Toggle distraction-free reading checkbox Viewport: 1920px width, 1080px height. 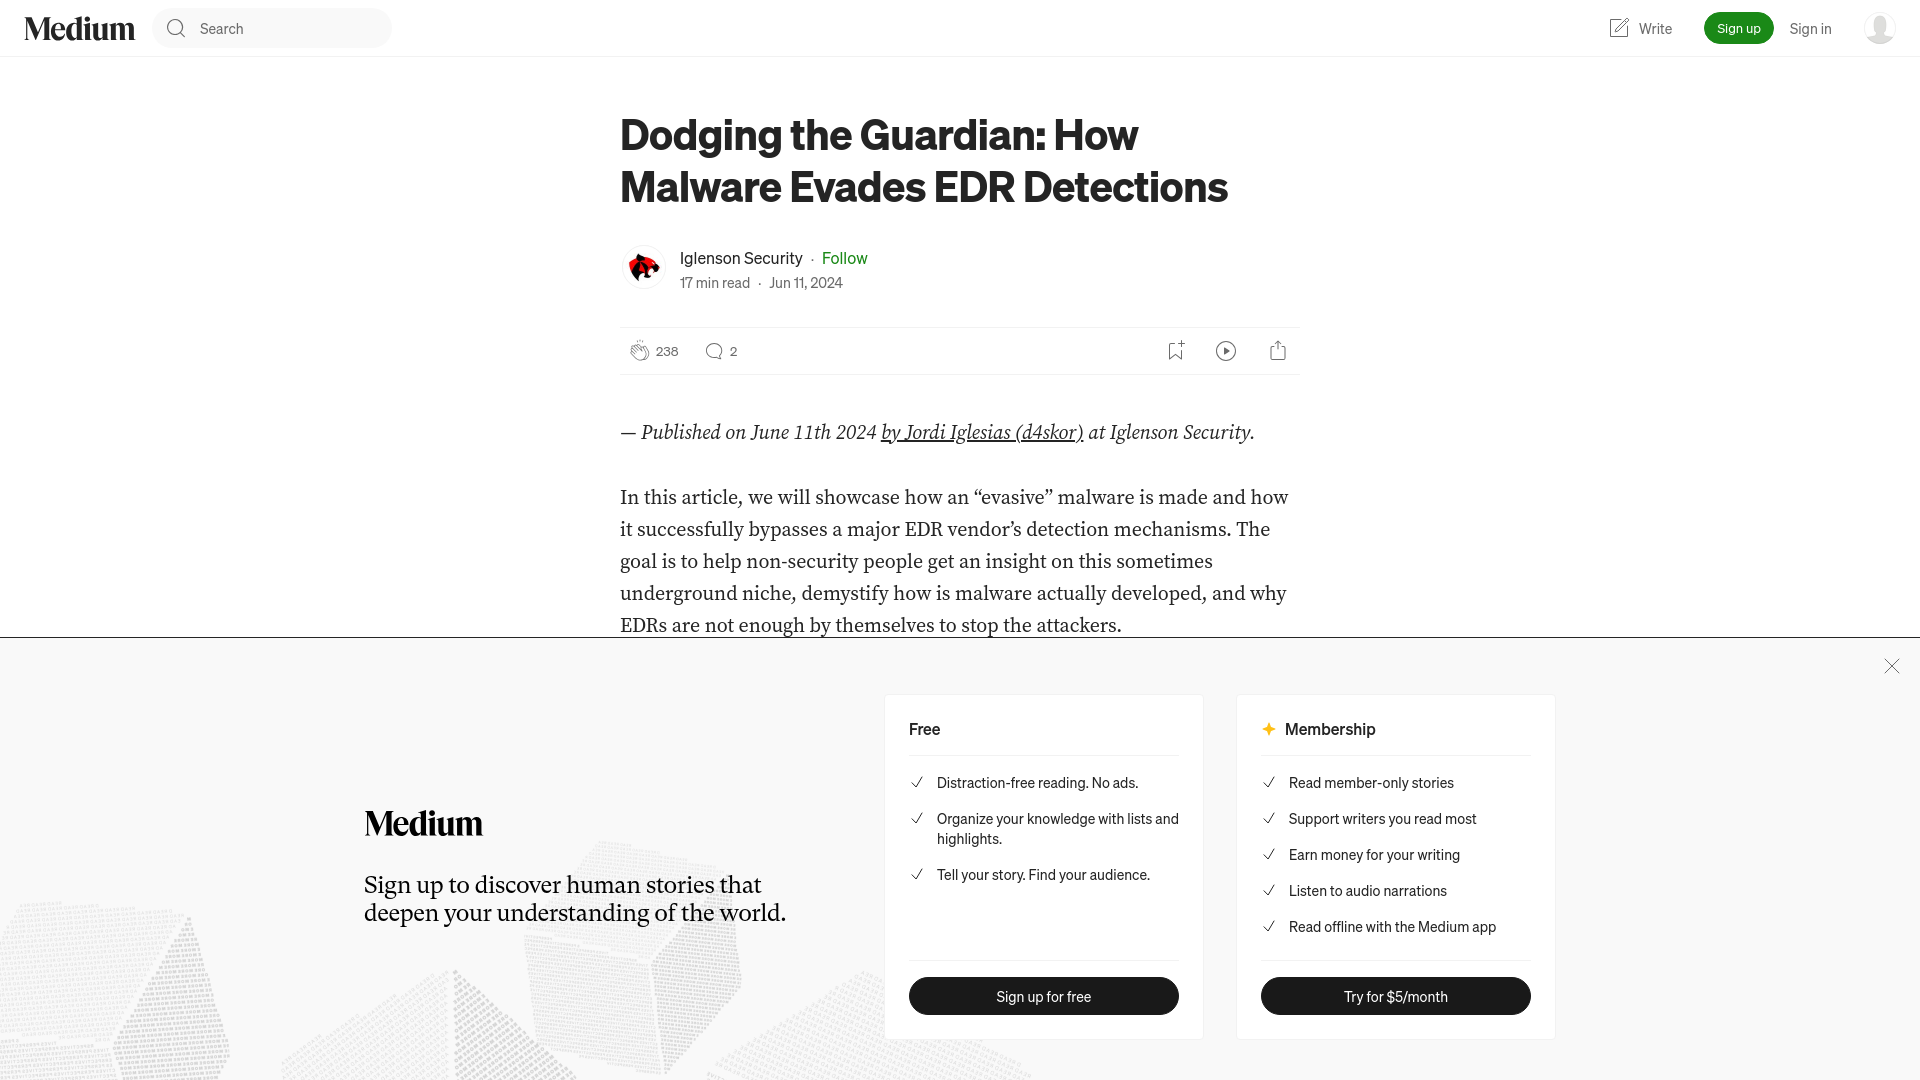tap(916, 782)
